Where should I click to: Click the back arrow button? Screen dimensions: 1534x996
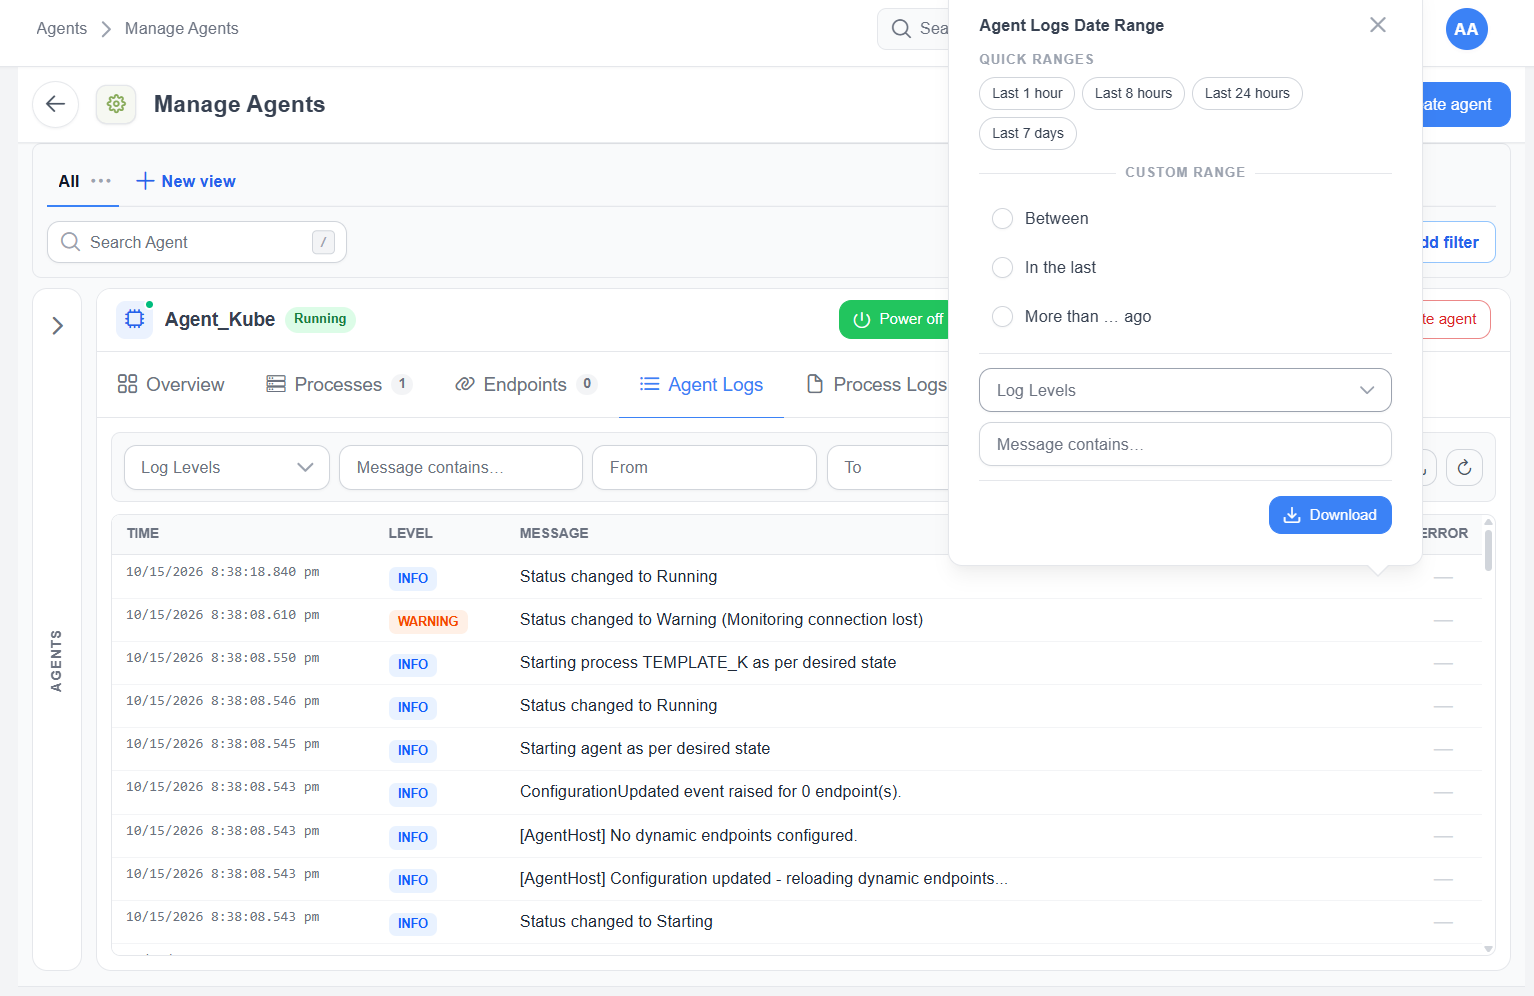tap(56, 104)
